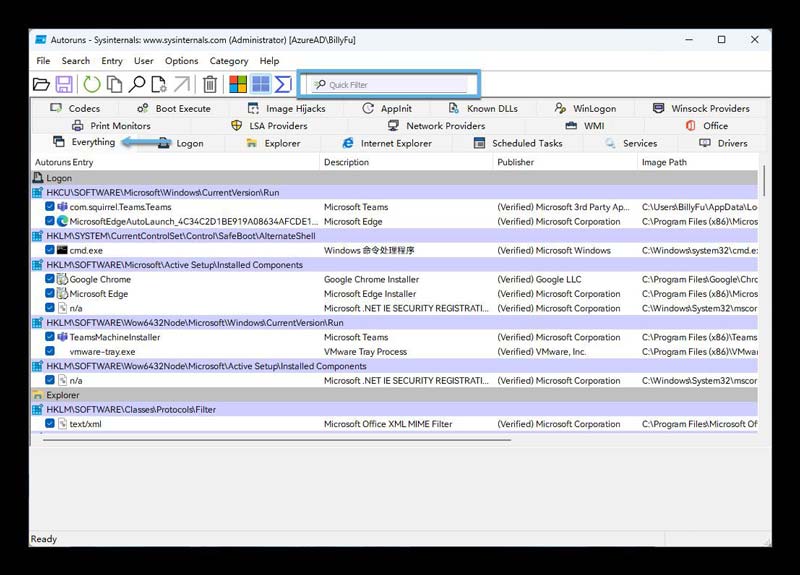800x575 pixels.
Task: Open the File menu
Action: [43, 61]
